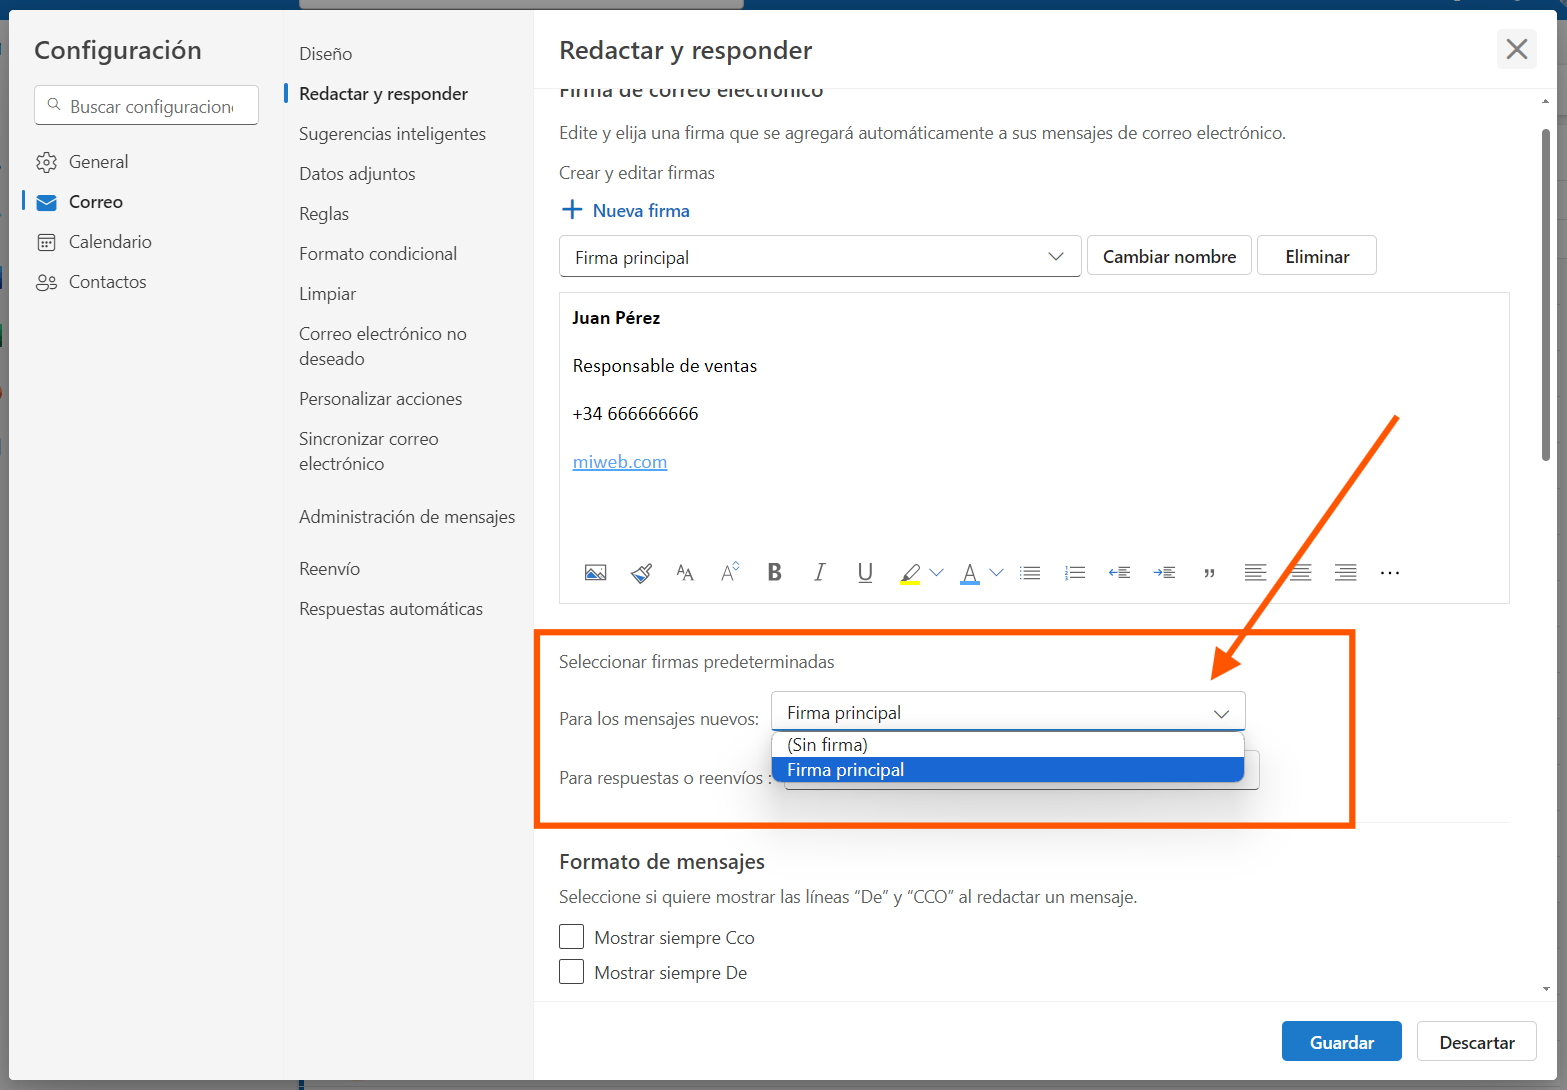The height and width of the screenshot is (1090, 1567).
Task: Click the vertical scrollbar thumb
Action: (1546, 295)
